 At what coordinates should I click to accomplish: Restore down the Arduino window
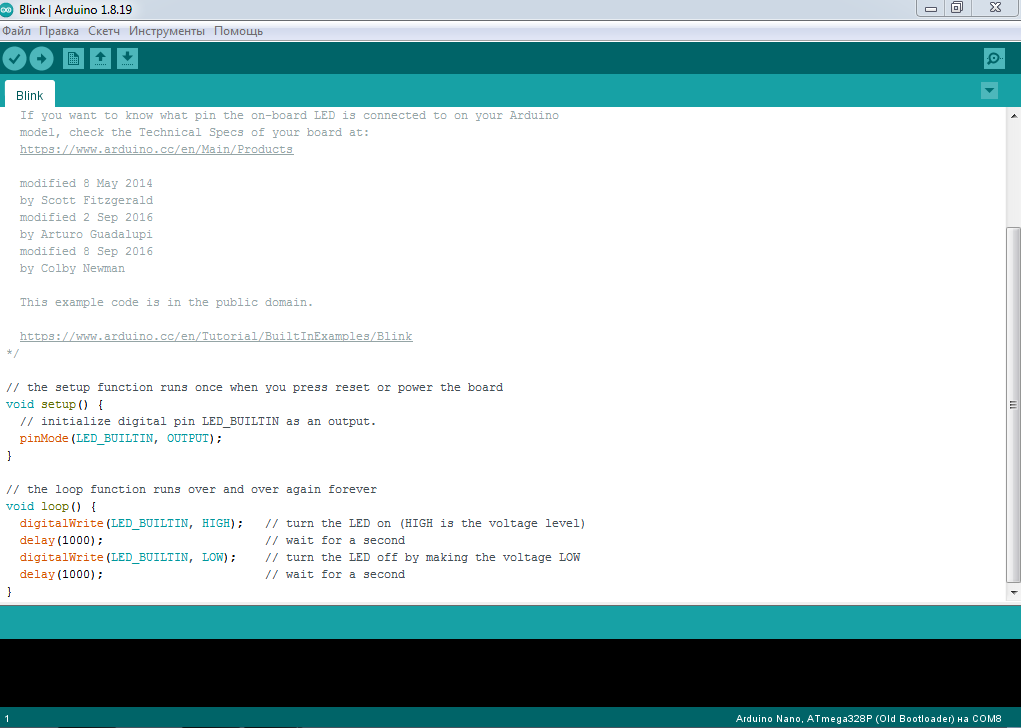point(957,8)
